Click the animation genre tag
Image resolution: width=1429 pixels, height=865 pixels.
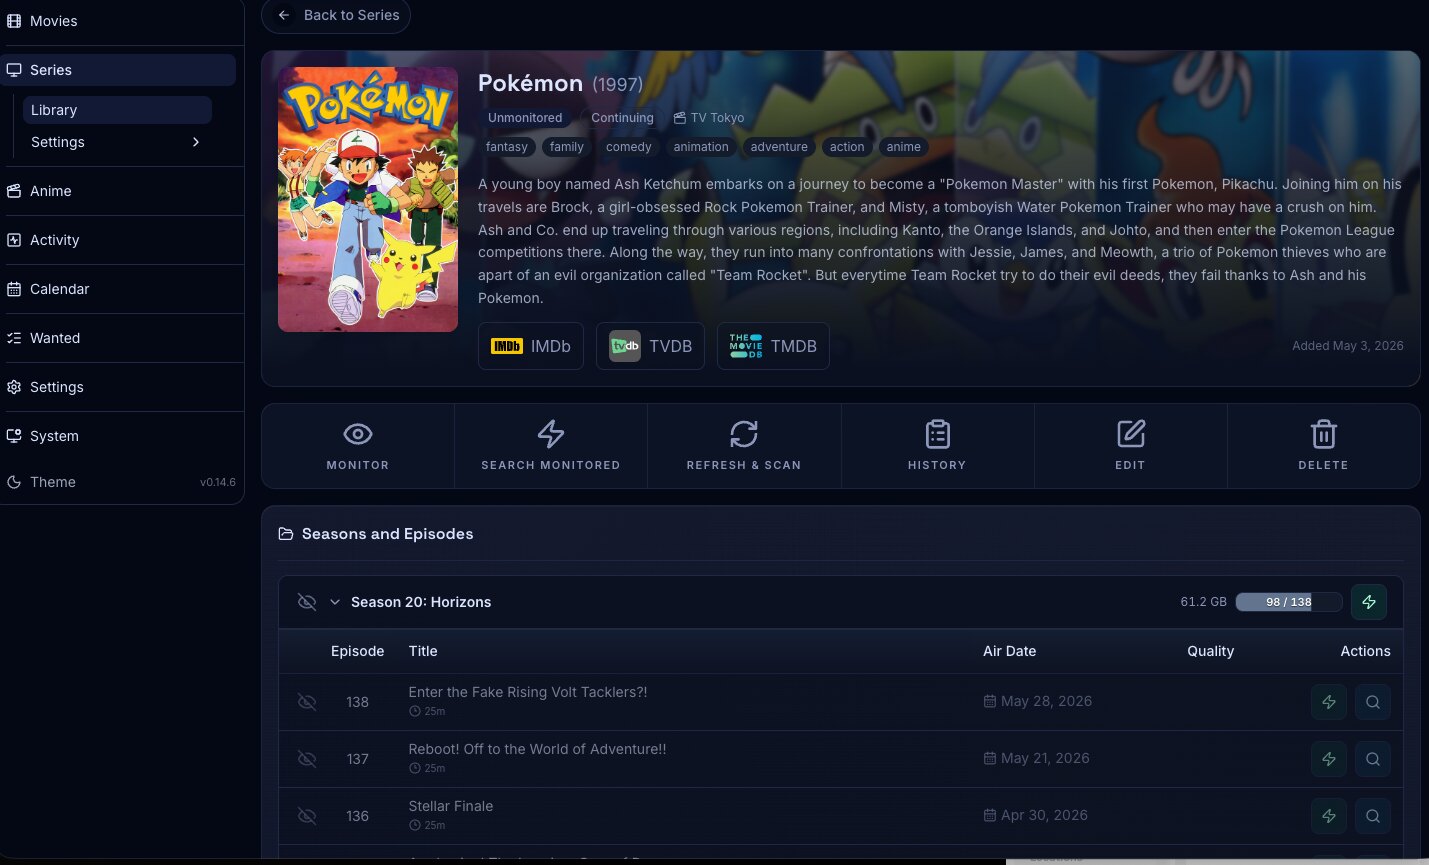pyautogui.click(x=701, y=147)
